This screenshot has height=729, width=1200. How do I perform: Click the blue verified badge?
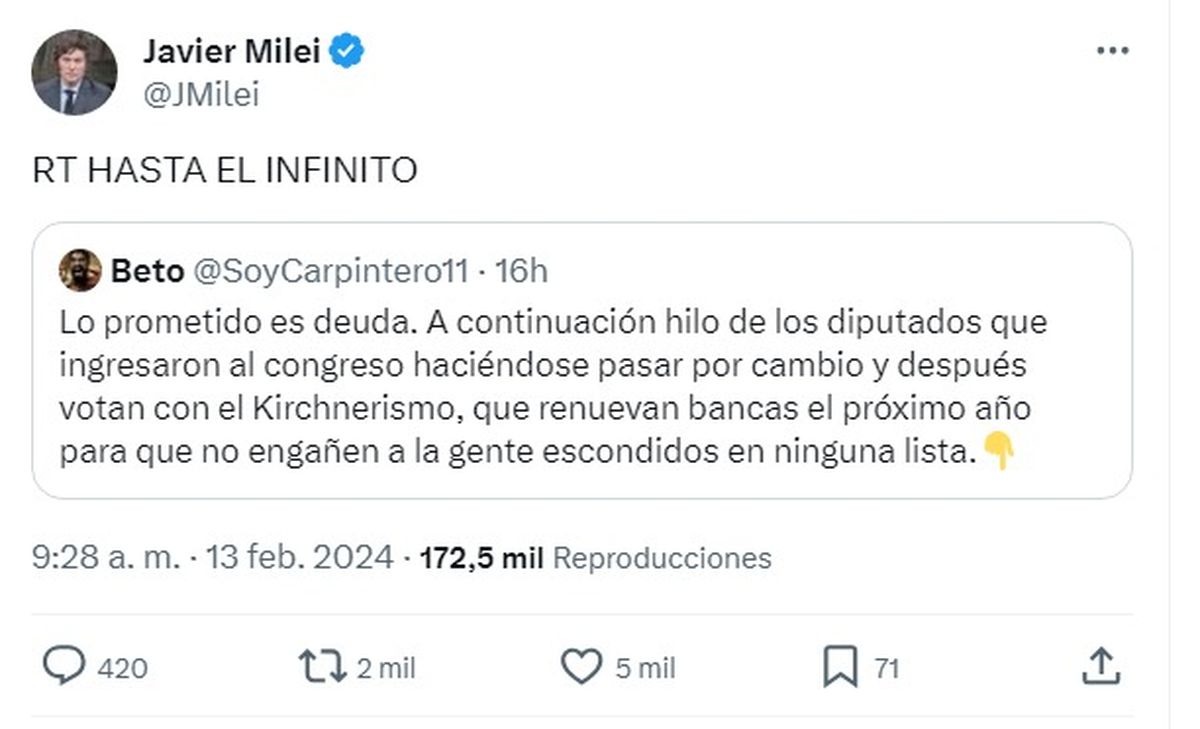(347, 51)
